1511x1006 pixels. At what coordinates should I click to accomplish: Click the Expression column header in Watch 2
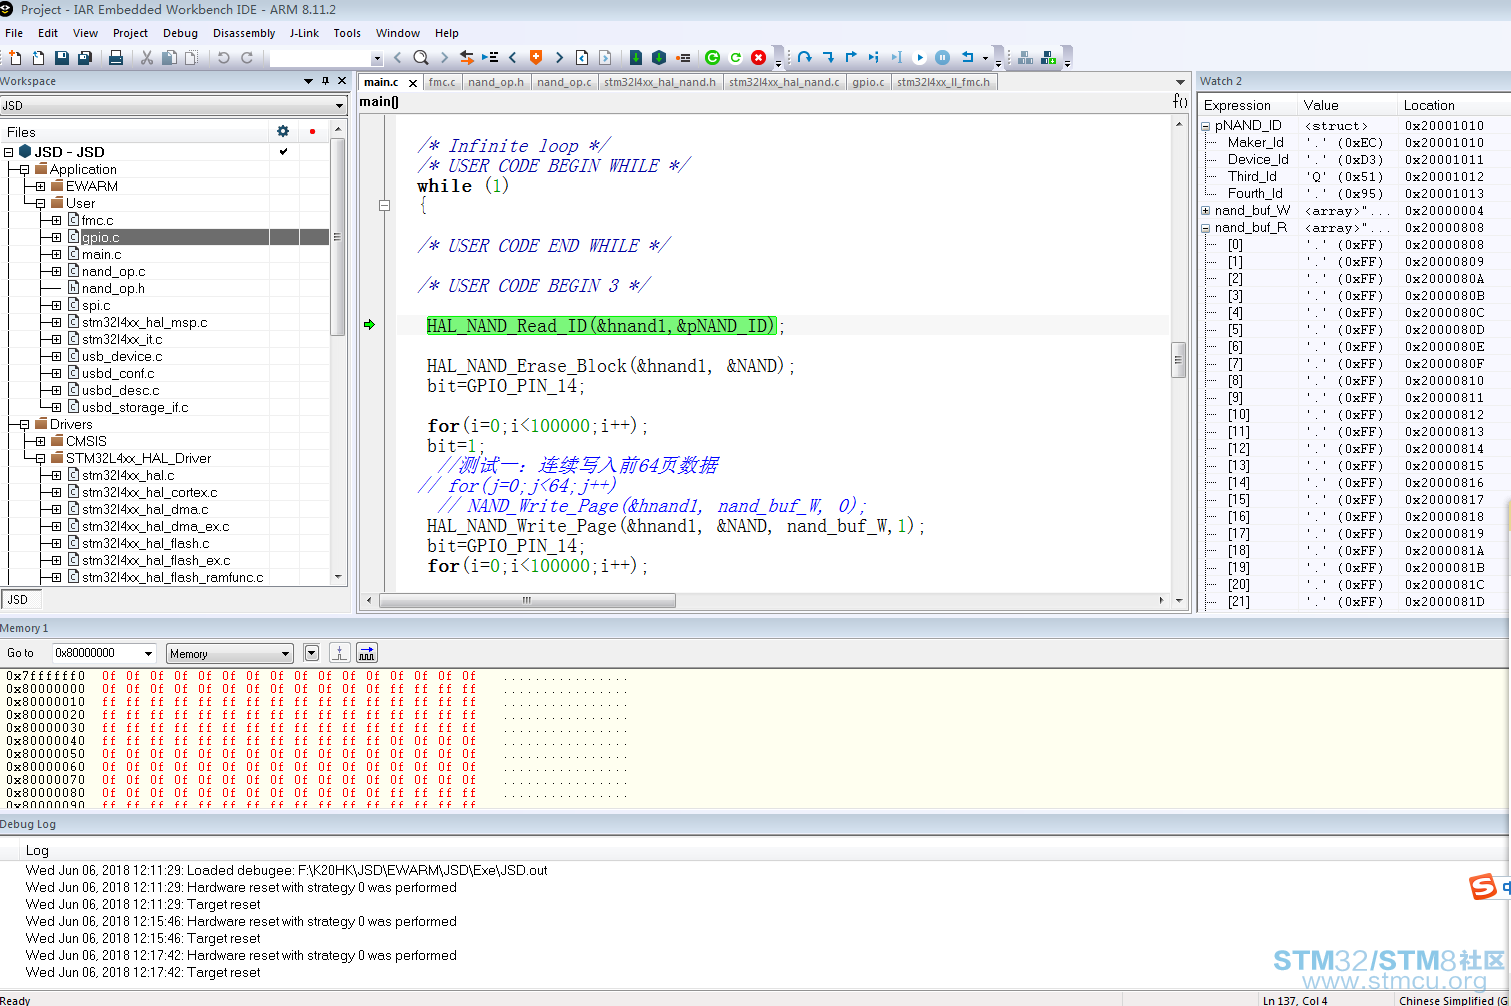tap(1247, 105)
